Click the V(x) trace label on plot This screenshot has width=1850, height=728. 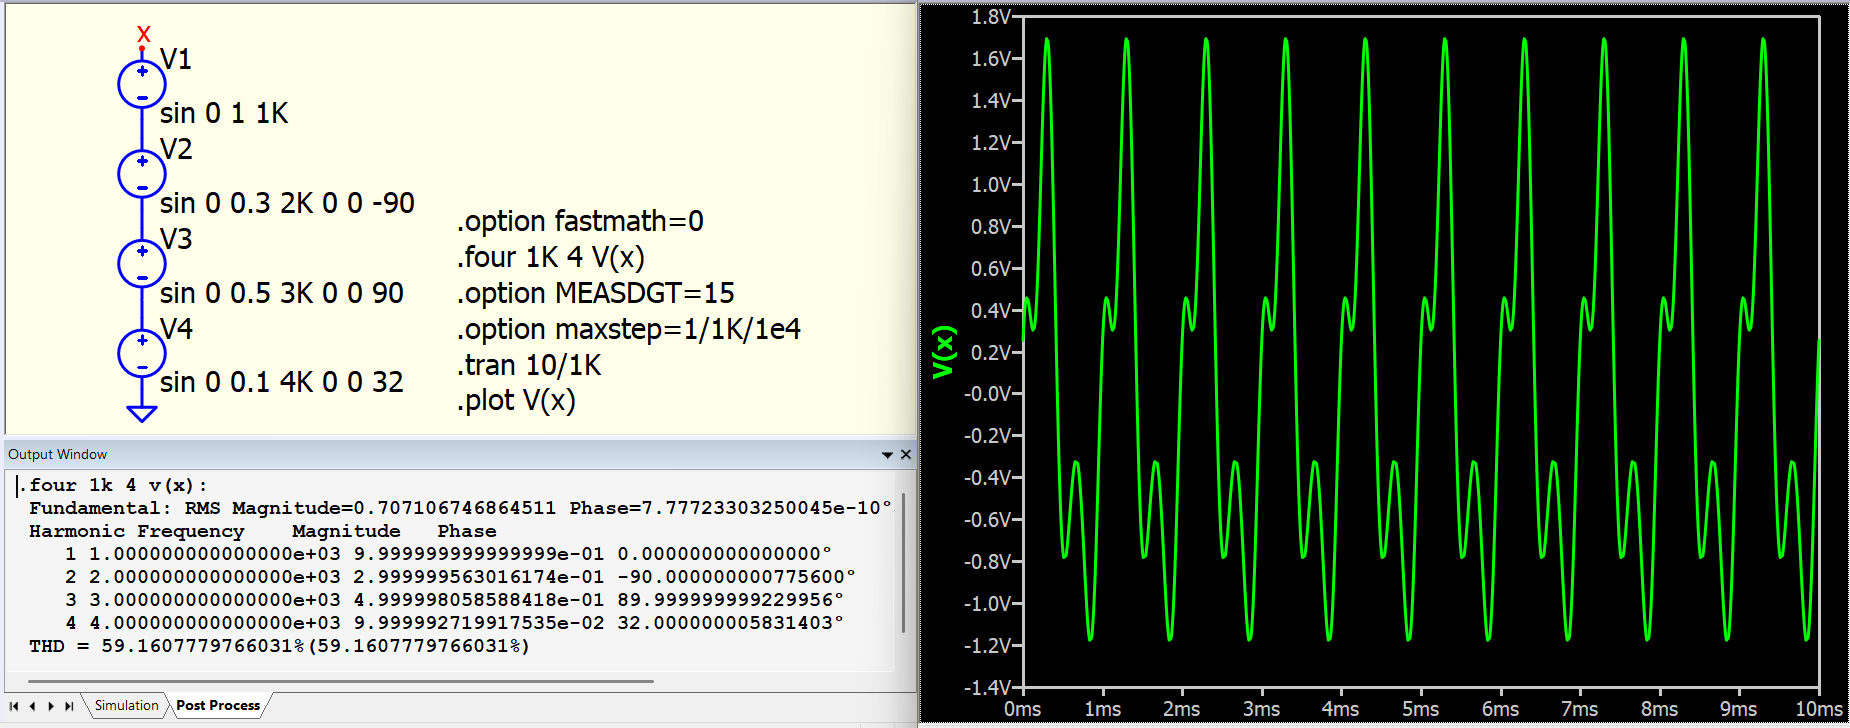(943, 352)
